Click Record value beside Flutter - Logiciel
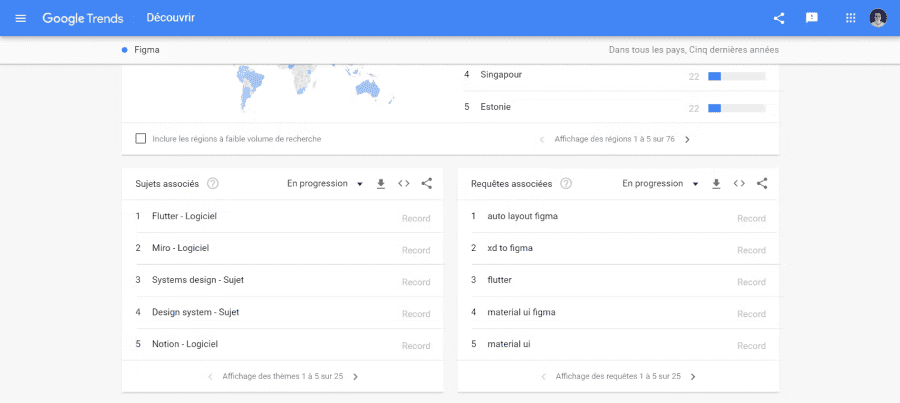 click(416, 218)
